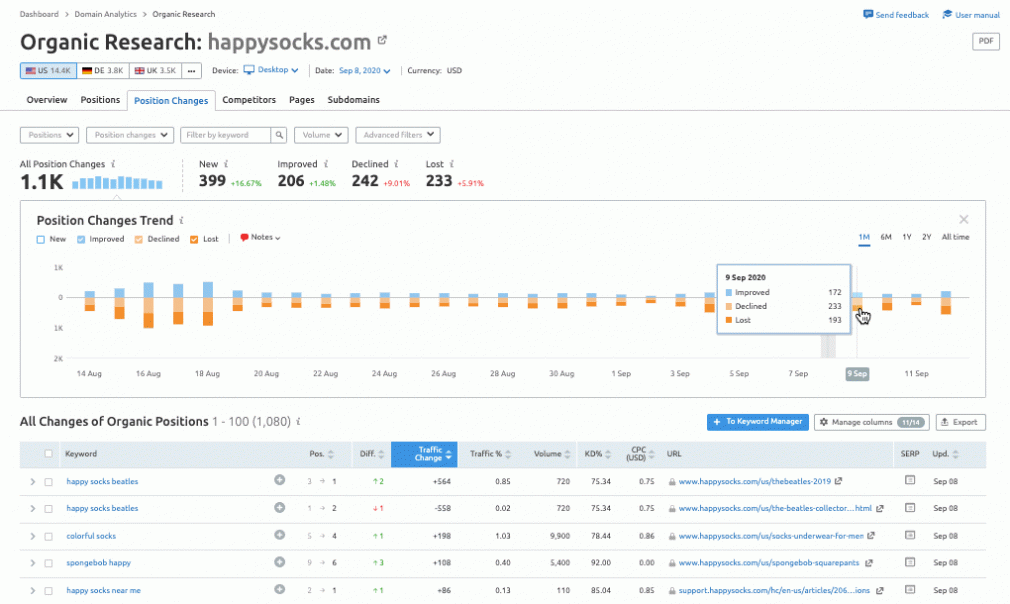Click All Position Changes mini bar chart

pos(117,183)
